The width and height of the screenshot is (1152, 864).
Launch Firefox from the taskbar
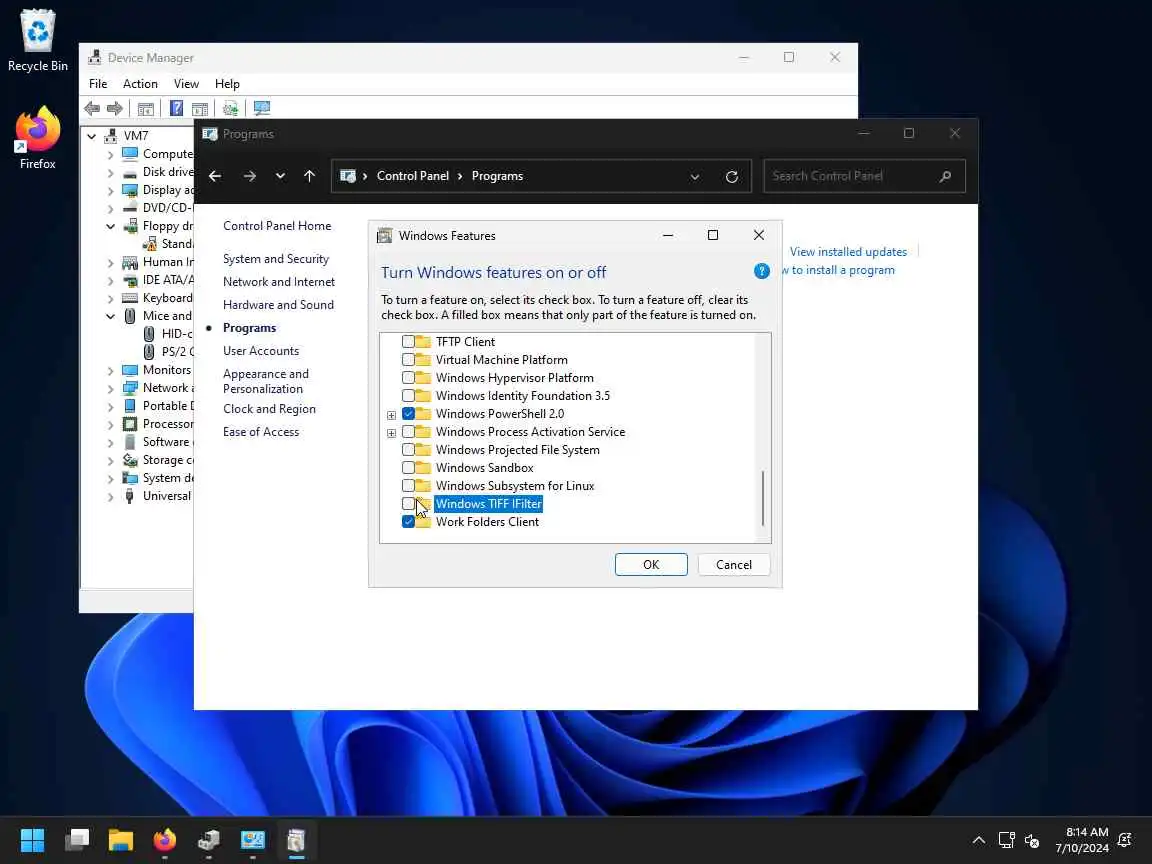coord(165,840)
